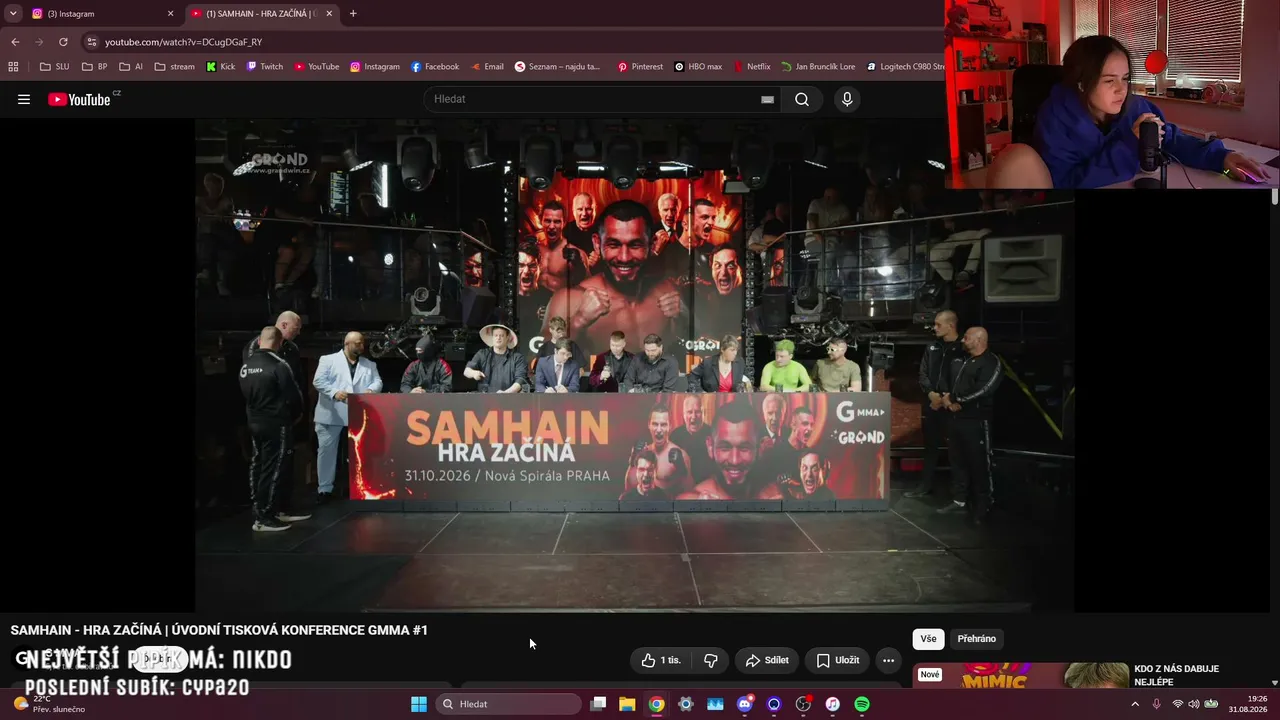Open the on-screen keyboard in search box
Image resolution: width=1280 pixels, height=720 pixels.
pos(767,99)
